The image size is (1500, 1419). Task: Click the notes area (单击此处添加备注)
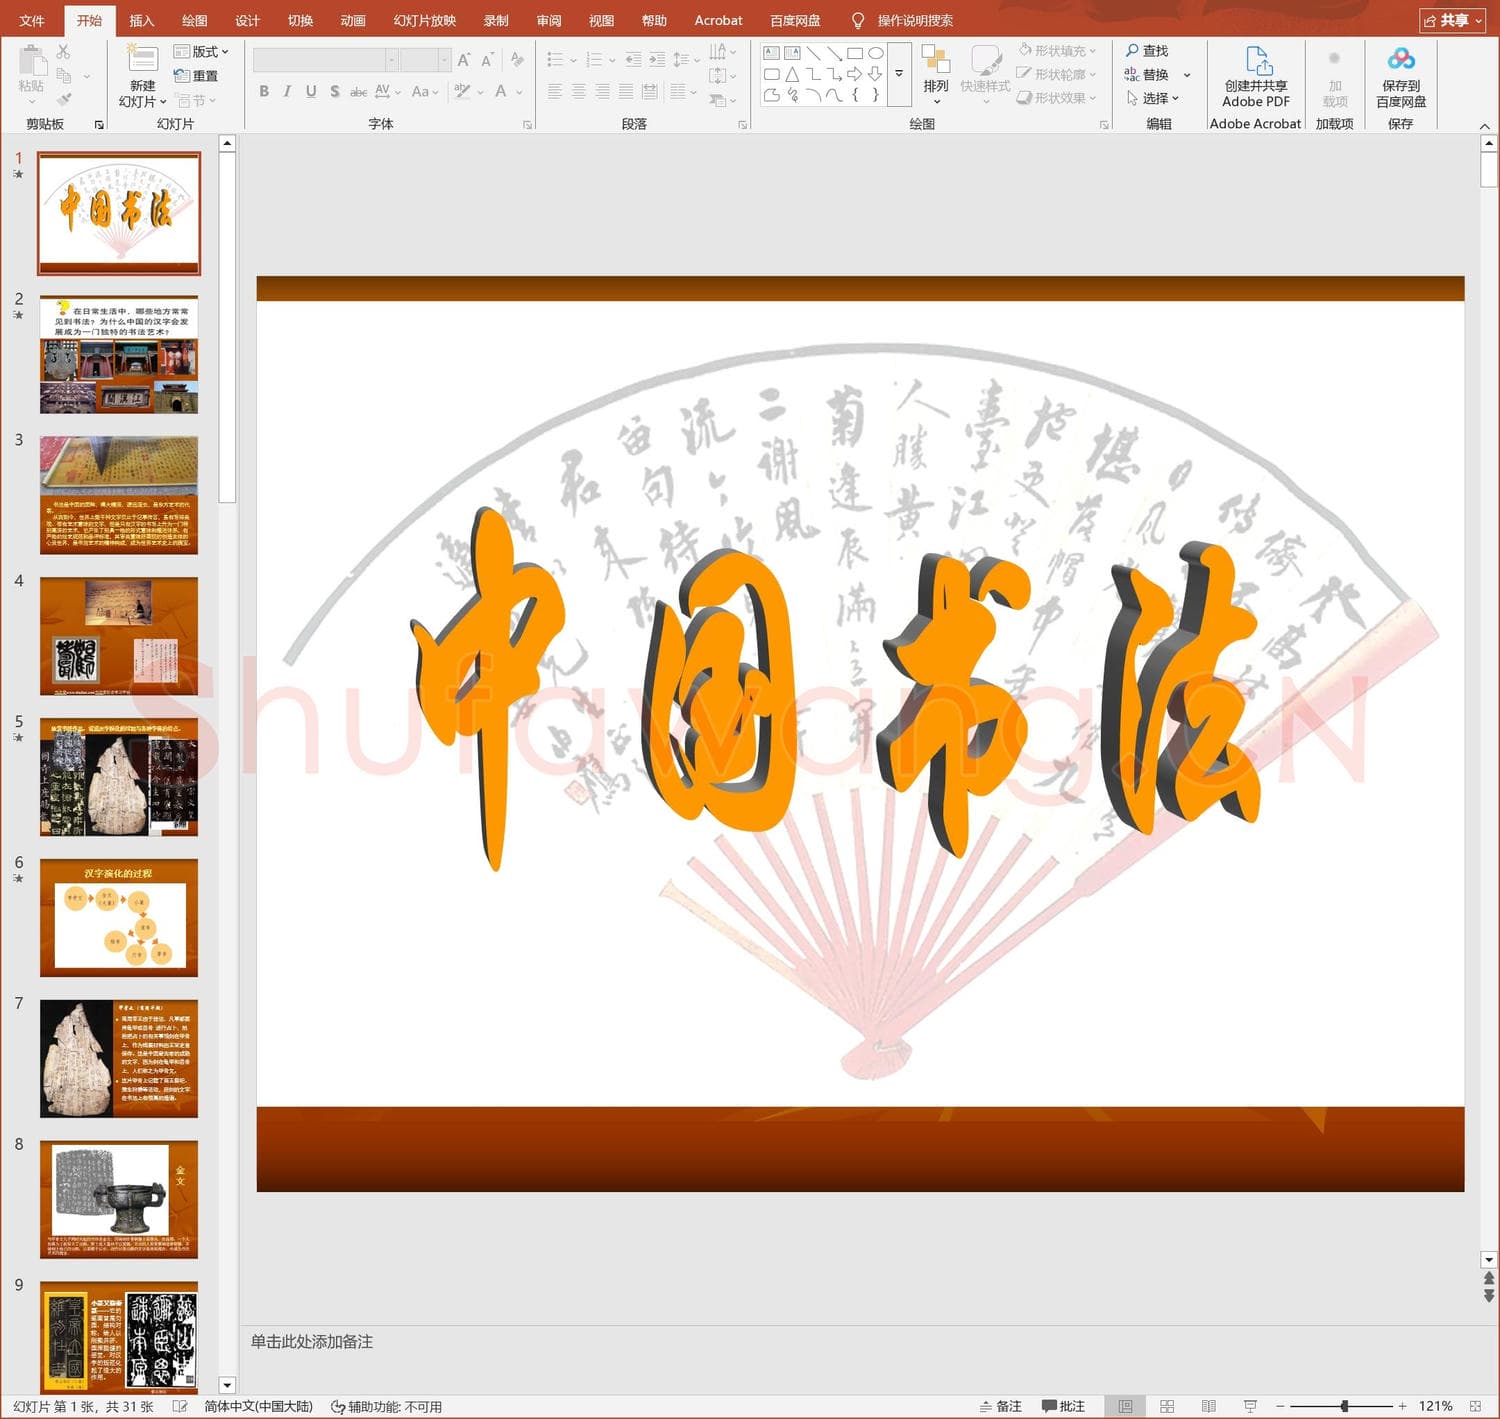312,1341
